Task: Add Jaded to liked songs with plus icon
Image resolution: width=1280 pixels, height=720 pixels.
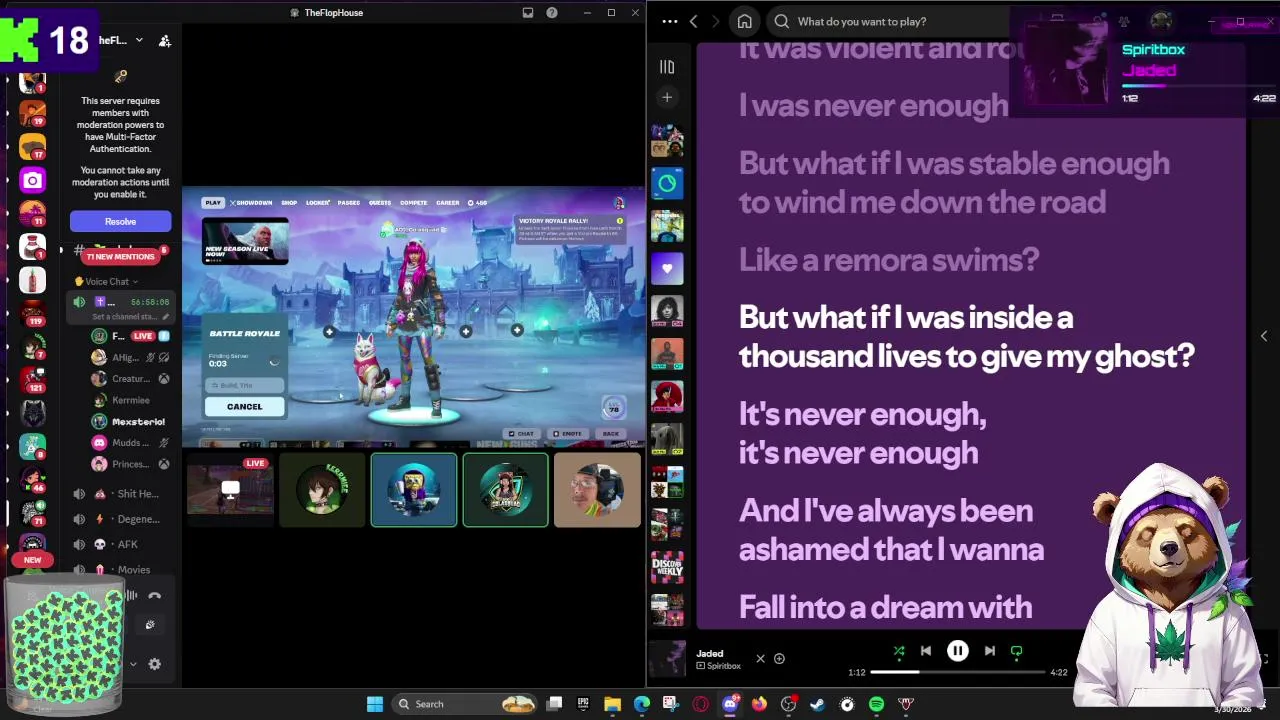Action: pos(779,658)
